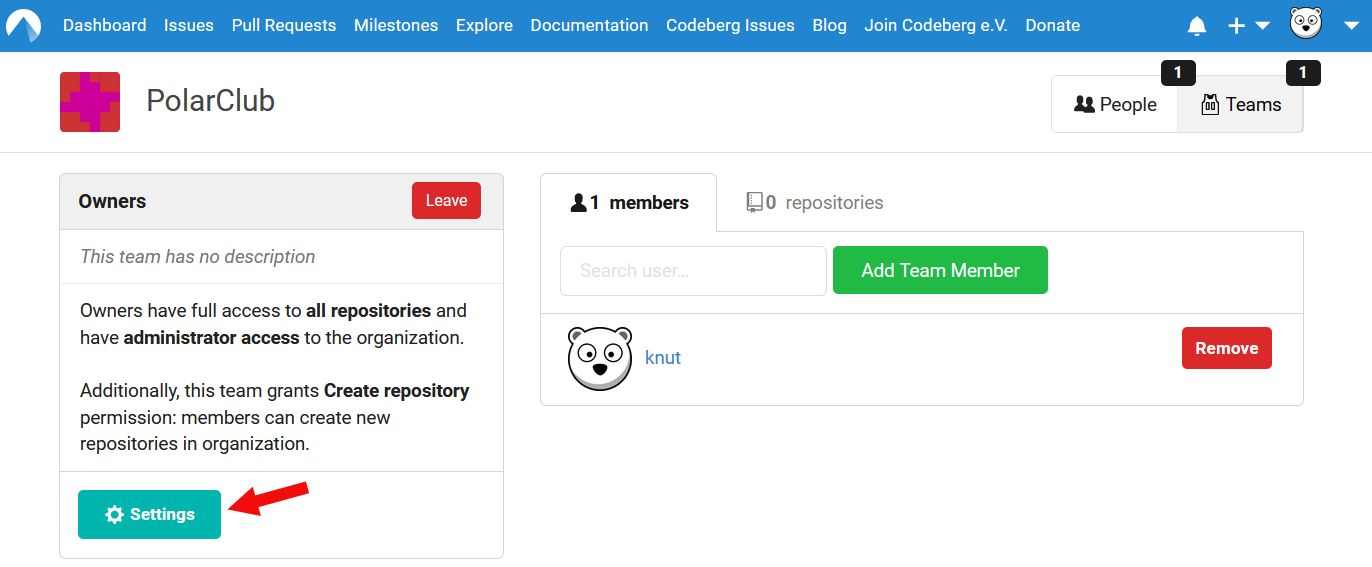Open the plus create-new dropdown
This screenshot has width=1372, height=567.
(x=1248, y=26)
